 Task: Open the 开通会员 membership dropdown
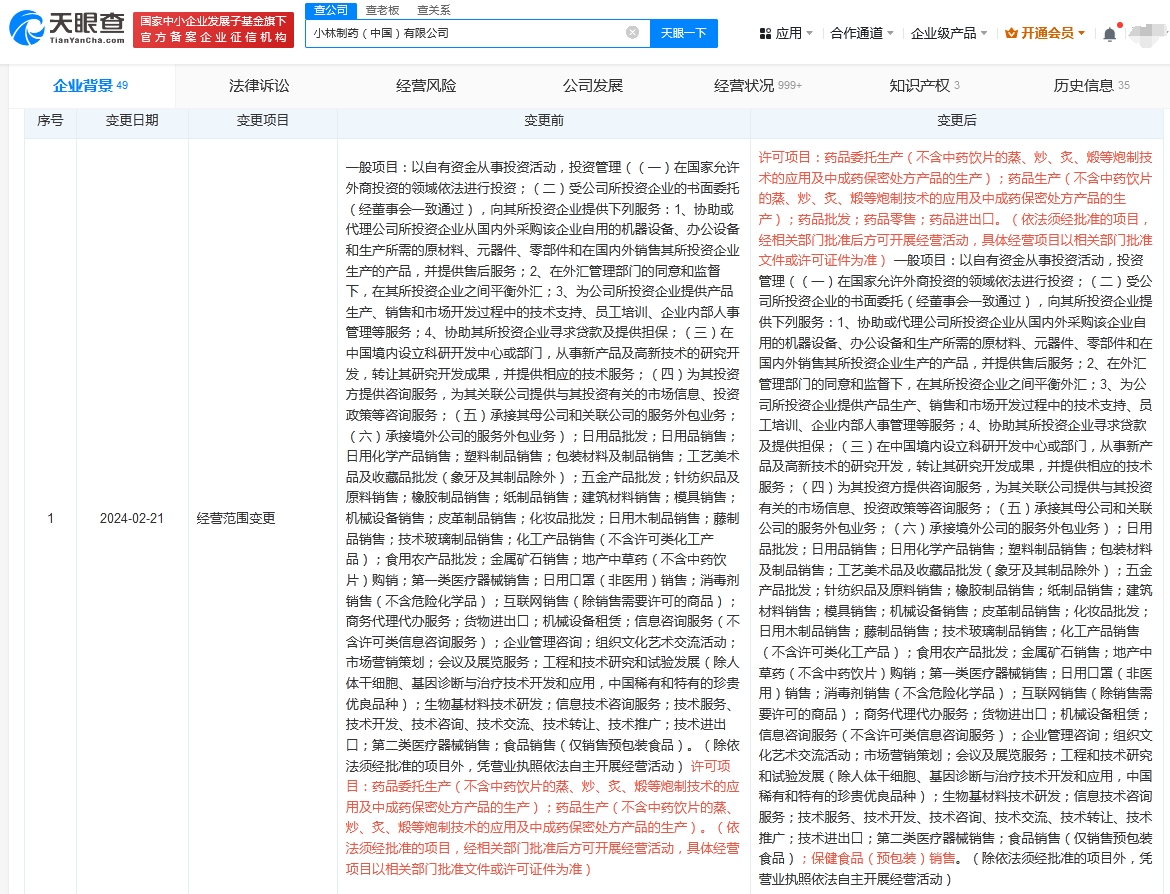tap(1045, 34)
